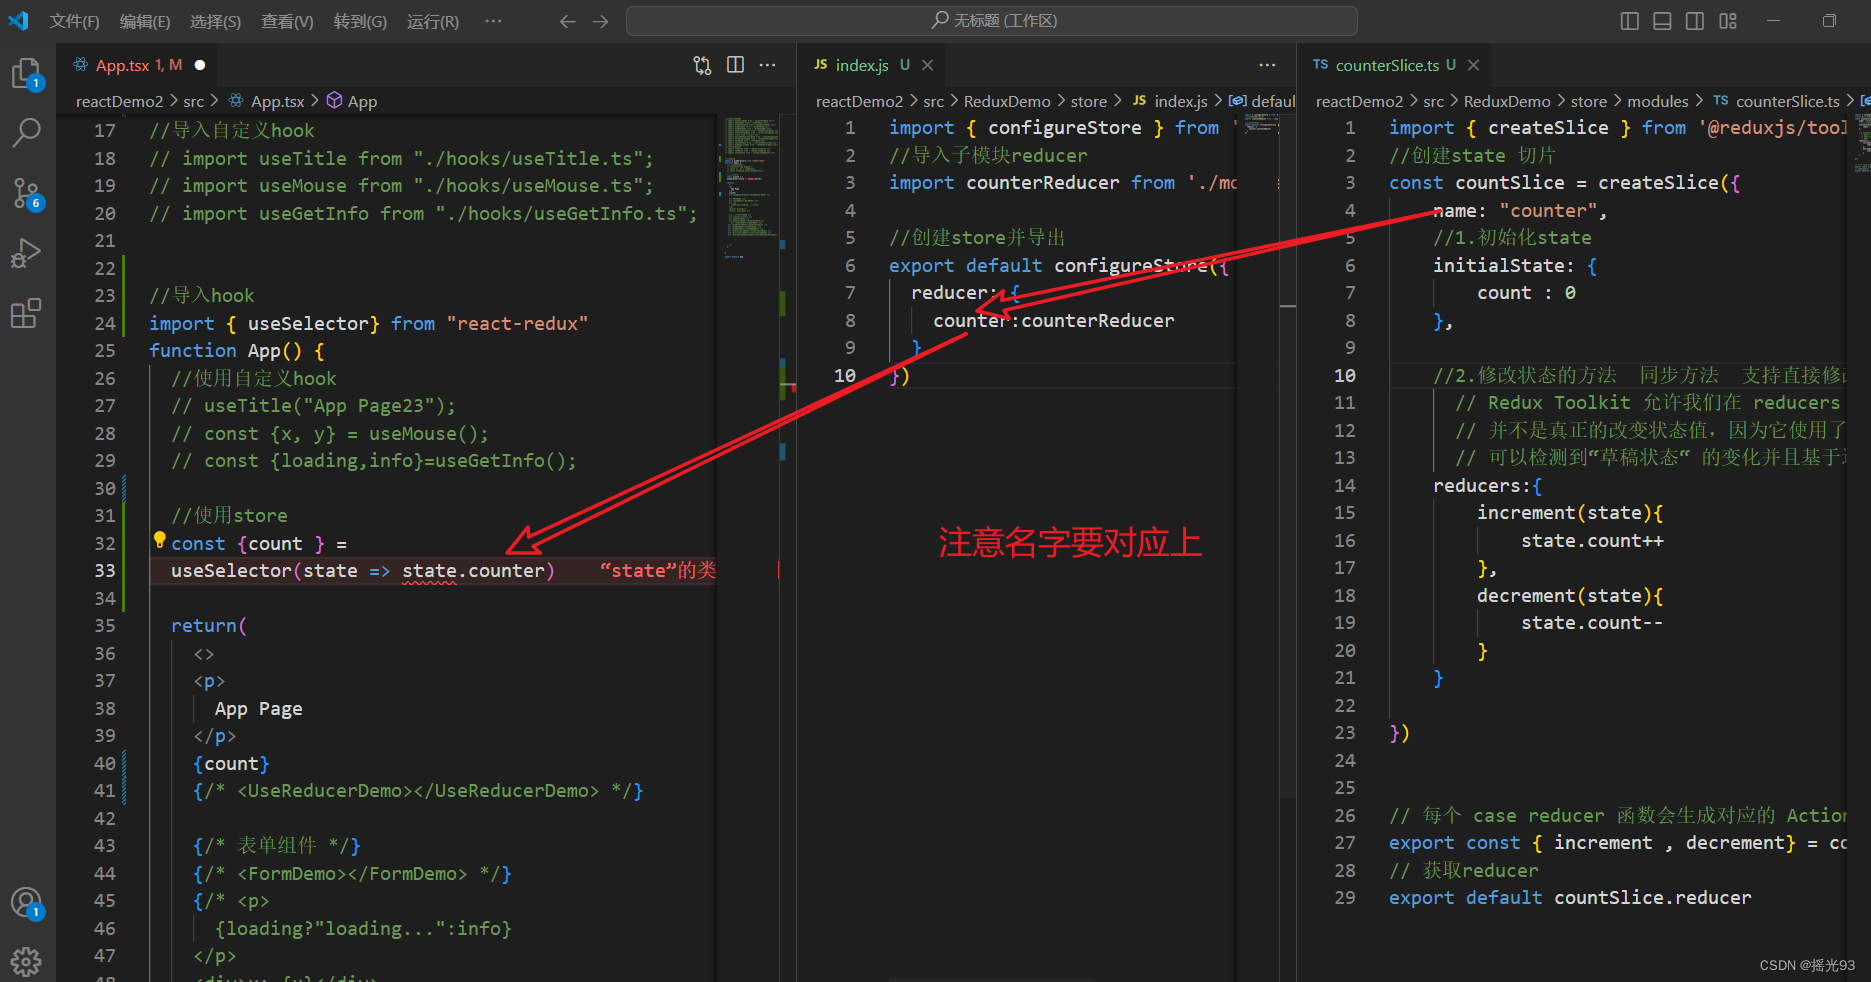The width and height of the screenshot is (1871, 982).
Task: Open the 转到(G) menu
Action: [x=360, y=21]
